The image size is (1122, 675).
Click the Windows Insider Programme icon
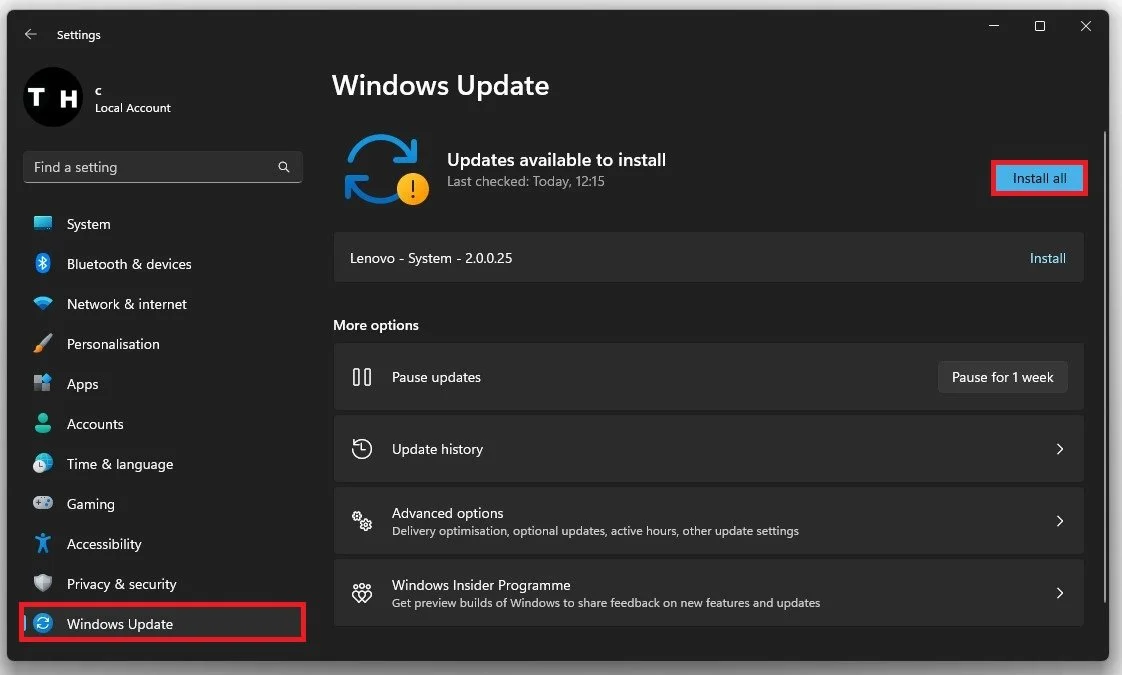362,593
